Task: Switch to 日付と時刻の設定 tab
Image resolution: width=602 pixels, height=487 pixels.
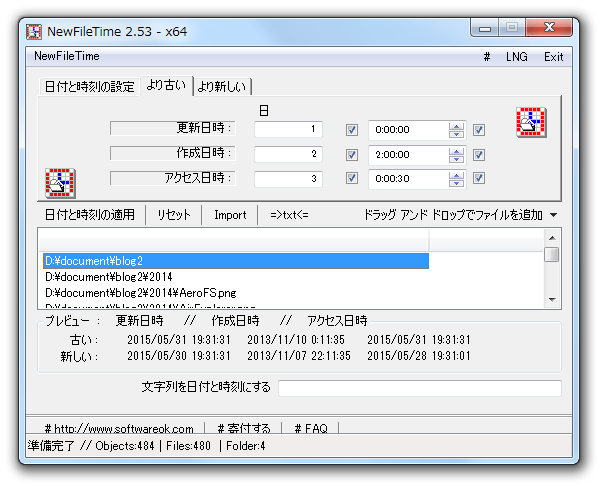Action: coord(89,86)
